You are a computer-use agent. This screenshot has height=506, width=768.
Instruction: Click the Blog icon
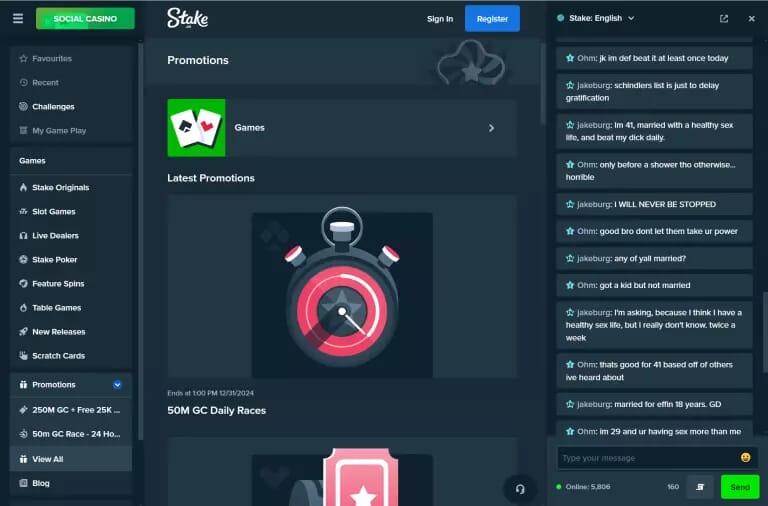pos(23,483)
